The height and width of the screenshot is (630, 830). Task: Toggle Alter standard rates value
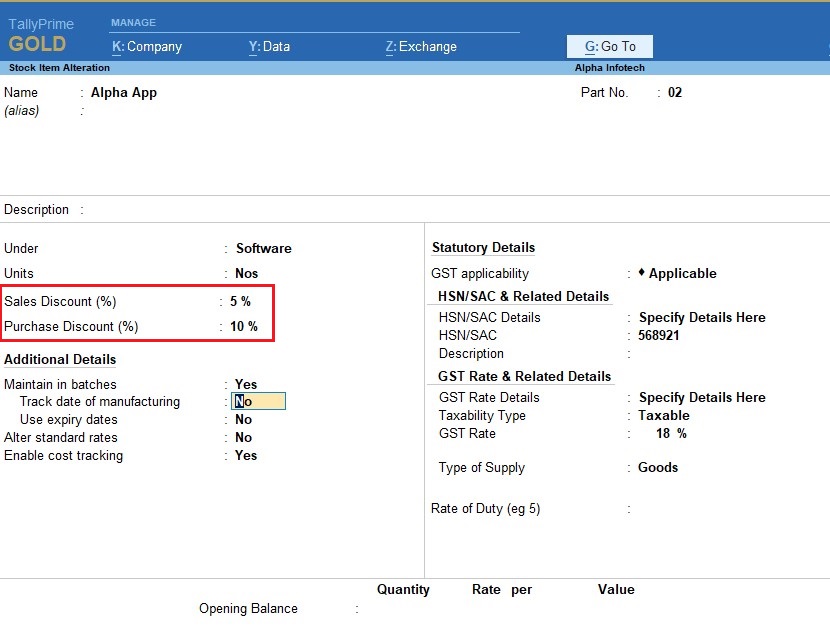click(244, 438)
